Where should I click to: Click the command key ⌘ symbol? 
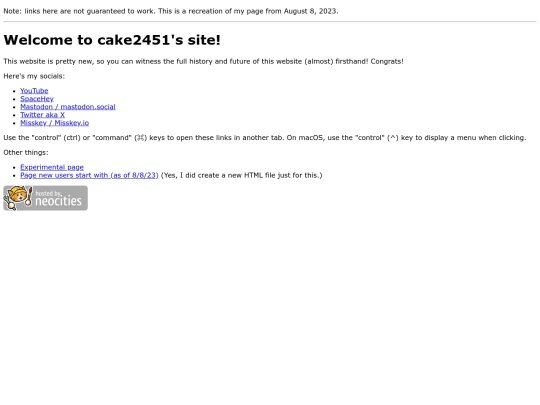click(140, 138)
